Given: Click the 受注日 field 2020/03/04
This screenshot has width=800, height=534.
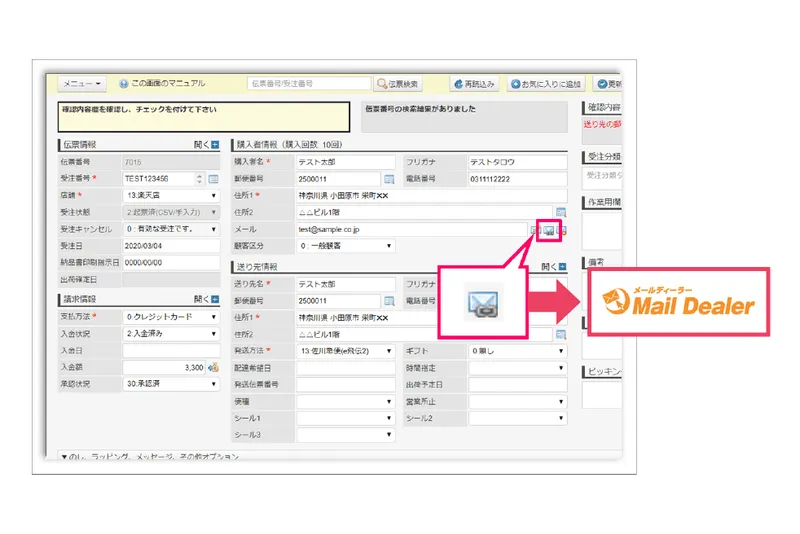Looking at the screenshot, I should coord(171,246).
